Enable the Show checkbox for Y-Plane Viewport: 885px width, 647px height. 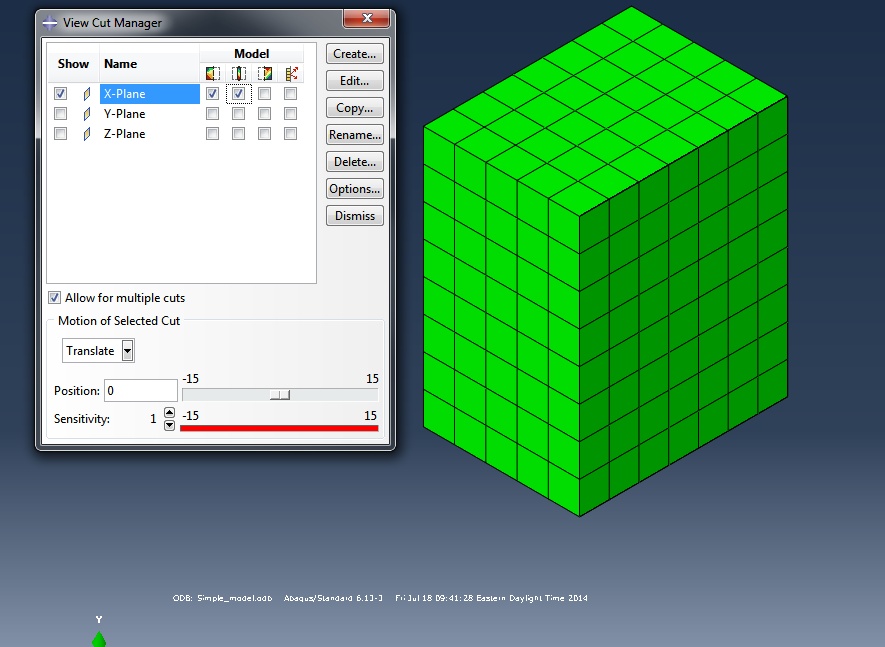pos(60,113)
